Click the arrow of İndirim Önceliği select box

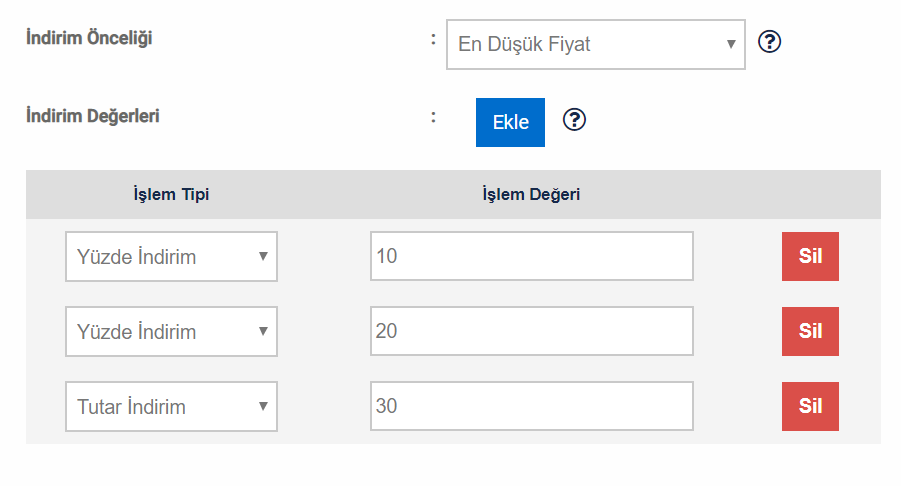tap(731, 44)
